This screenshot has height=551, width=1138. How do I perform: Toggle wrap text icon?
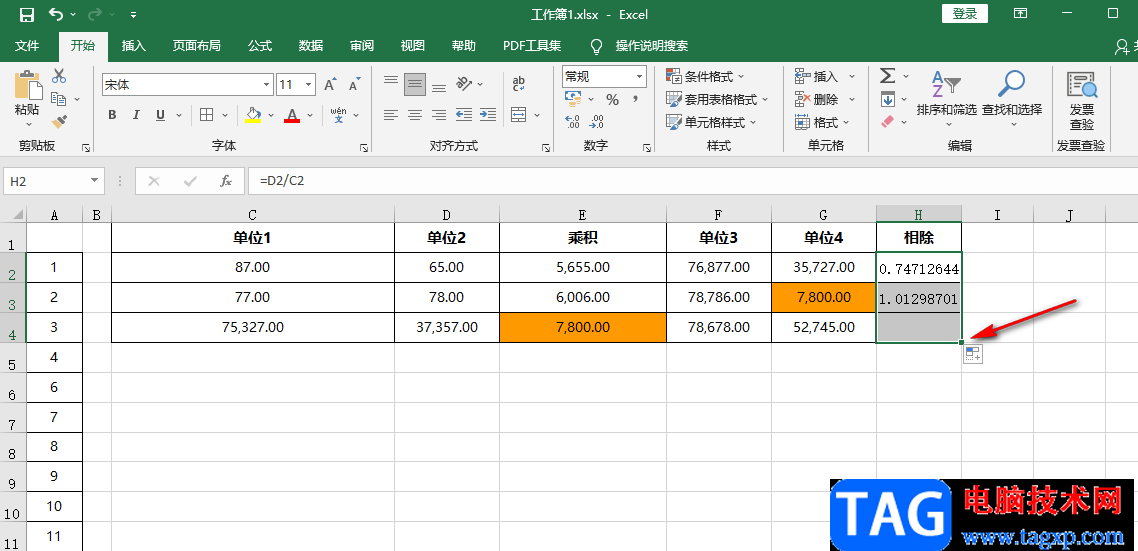point(519,83)
